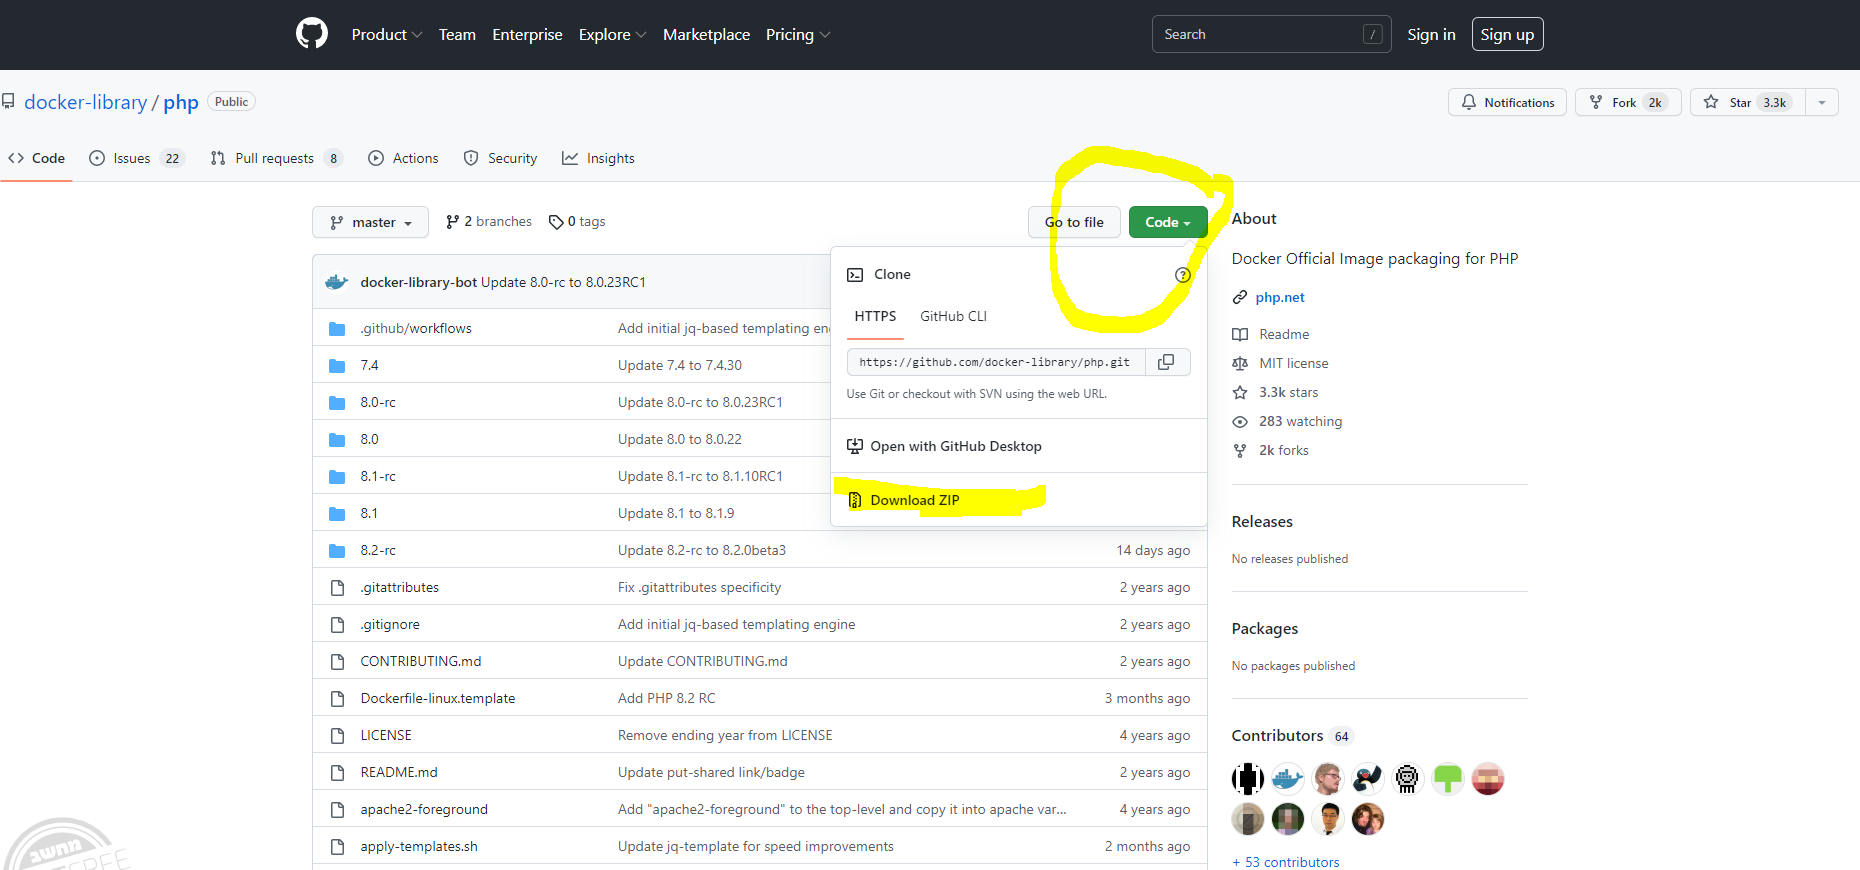This screenshot has width=1860, height=870.
Task: Click the GitHub octocat logo
Action: pos(312,34)
